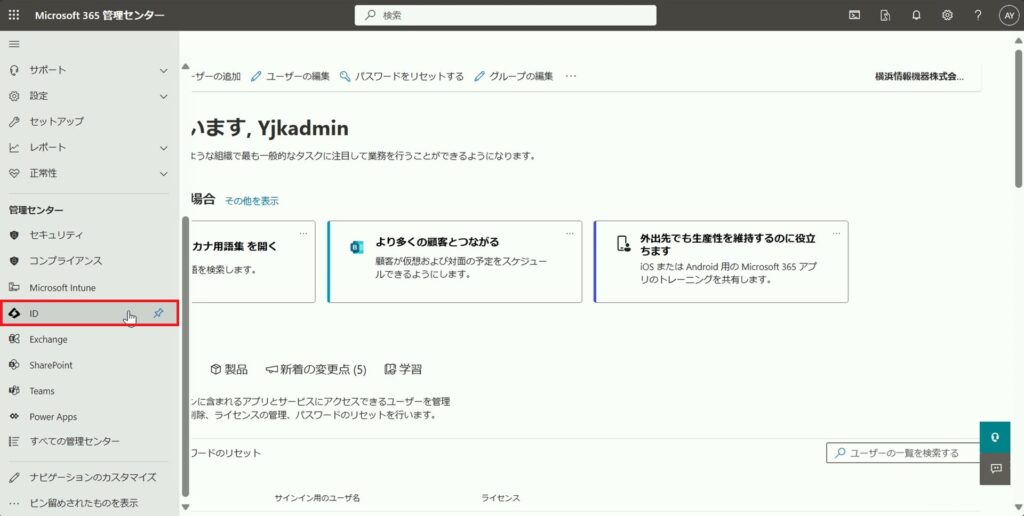This screenshot has height=516, width=1024.
Task: Open the より多くの顧客とつながる card
Action: pos(455,261)
